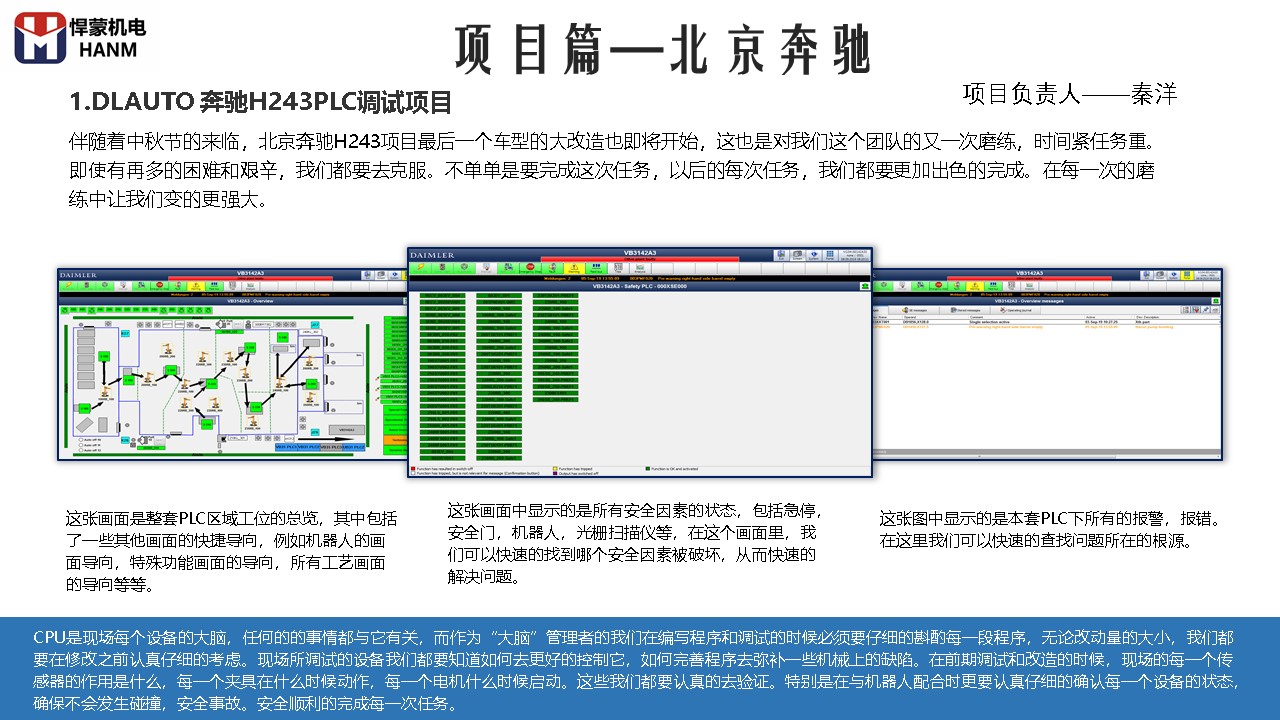Open Analysis icon in Safety PLC screenshot toolbar
The image size is (1280, 720).
(640, 268)
